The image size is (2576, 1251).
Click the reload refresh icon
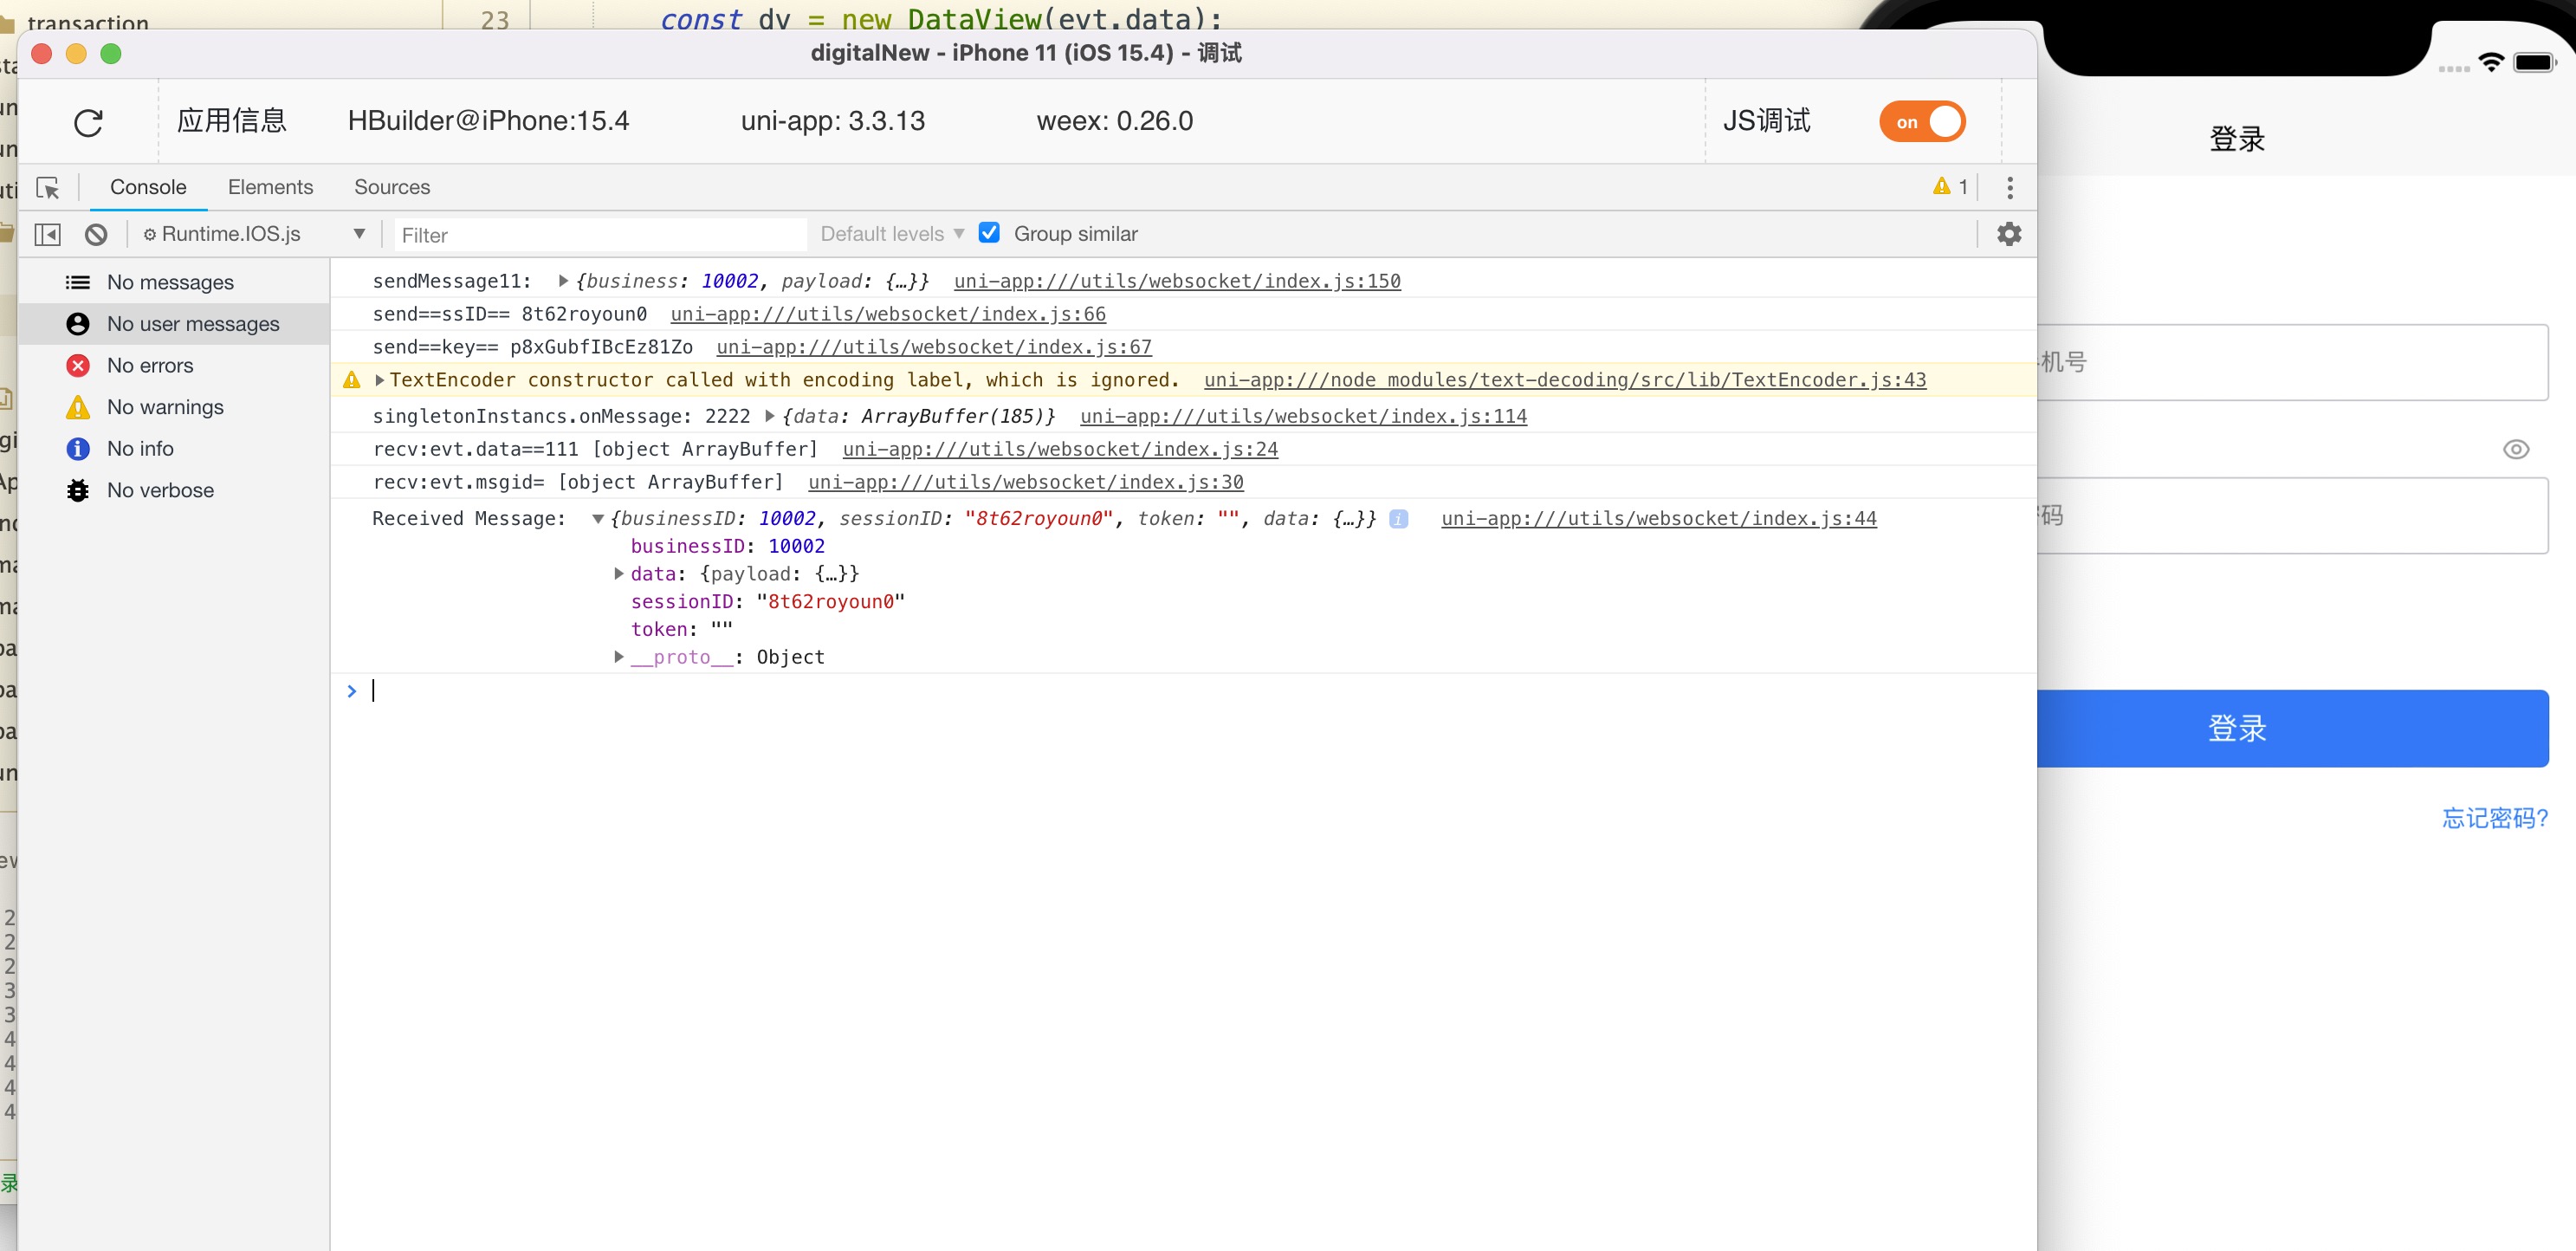[88, 122]
